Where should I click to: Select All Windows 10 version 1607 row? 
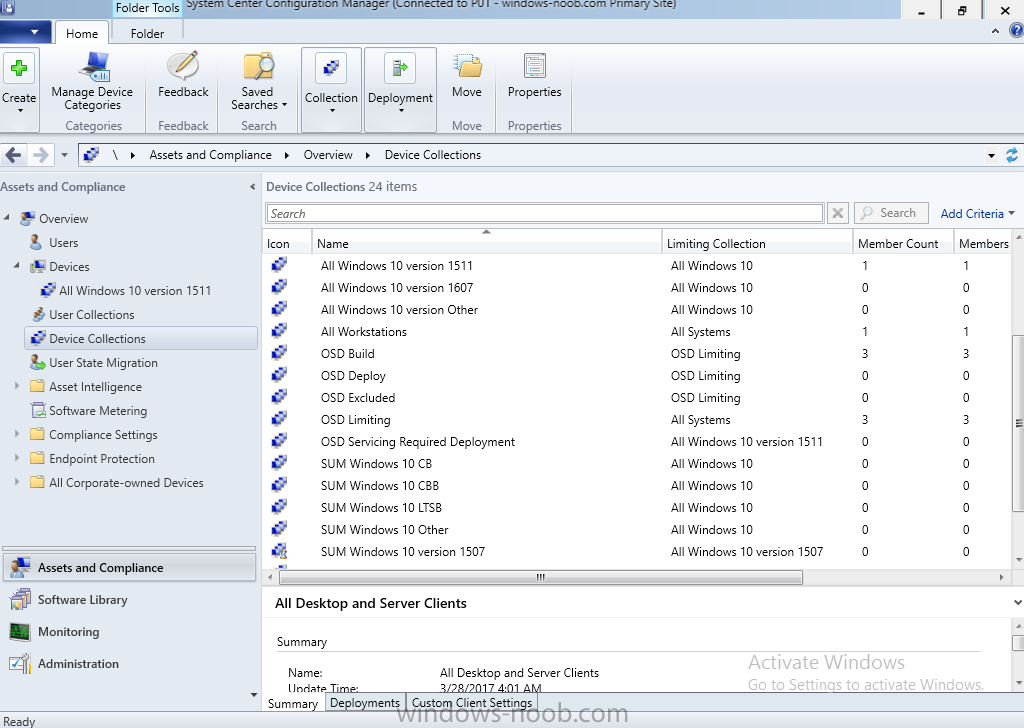point(637,287)
